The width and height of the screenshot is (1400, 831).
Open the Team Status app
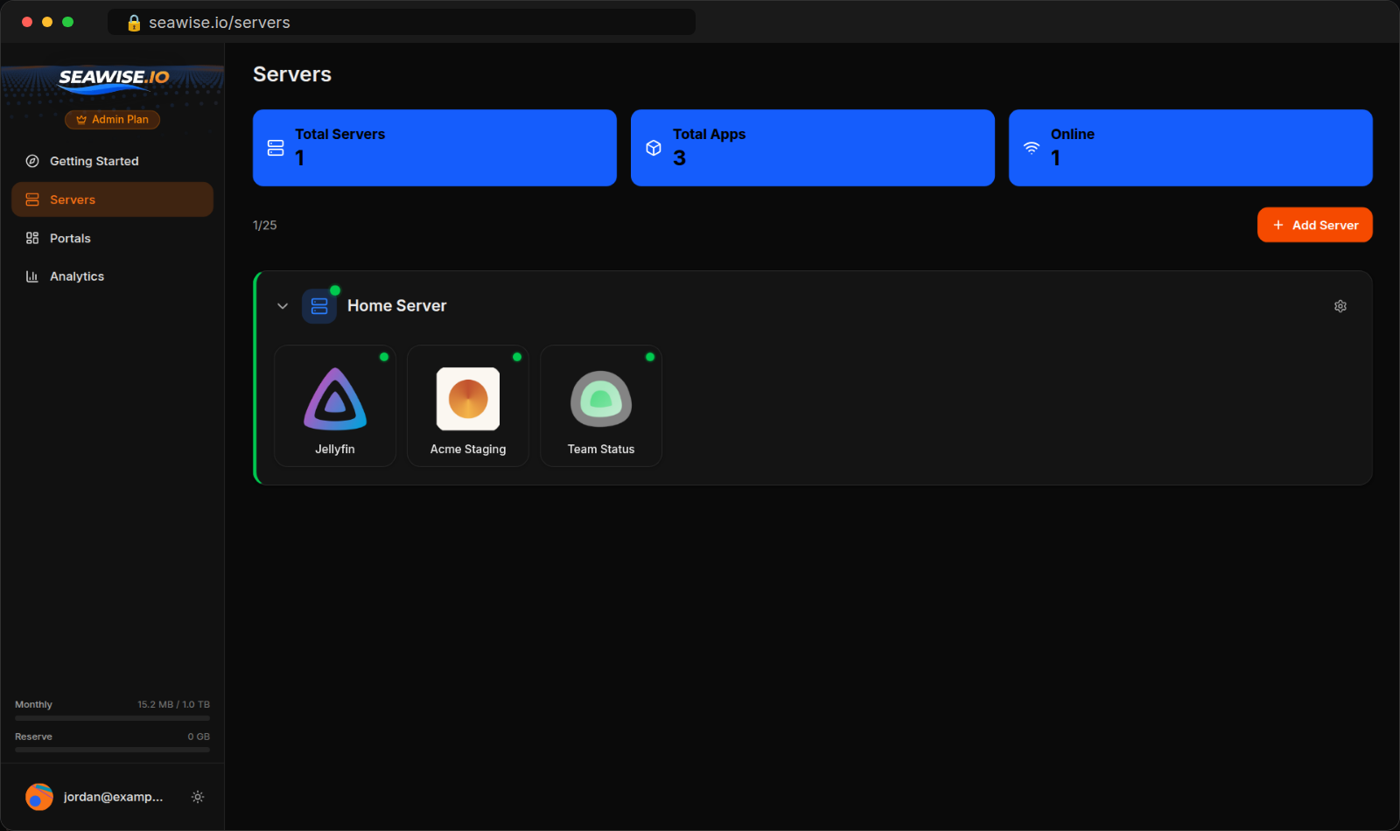click(601, 406)
